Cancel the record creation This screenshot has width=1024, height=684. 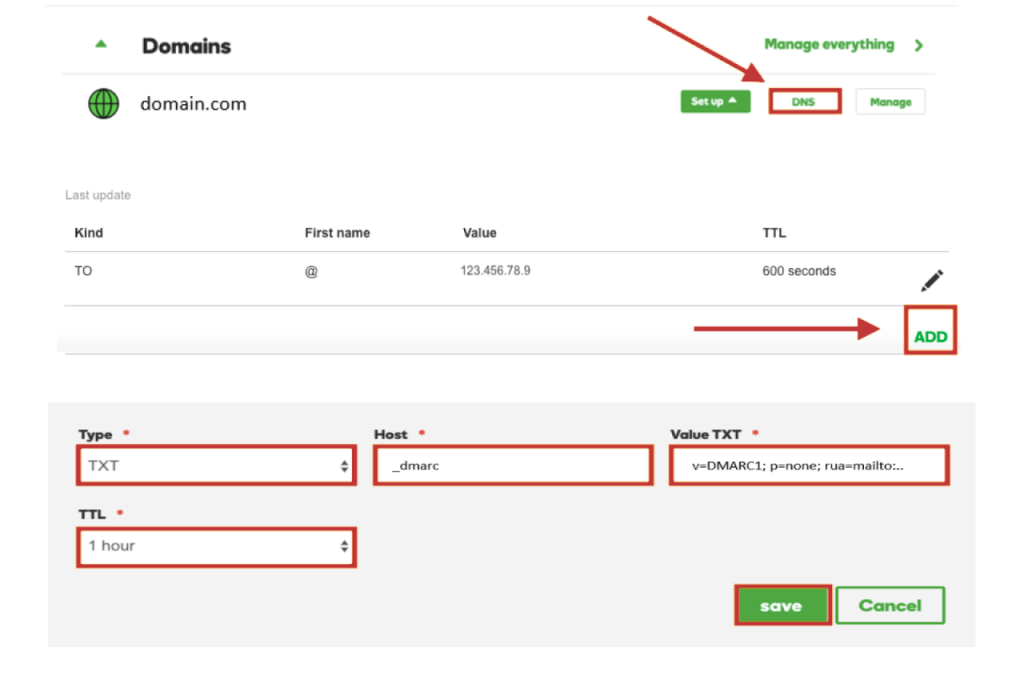[x=889, y=605]
